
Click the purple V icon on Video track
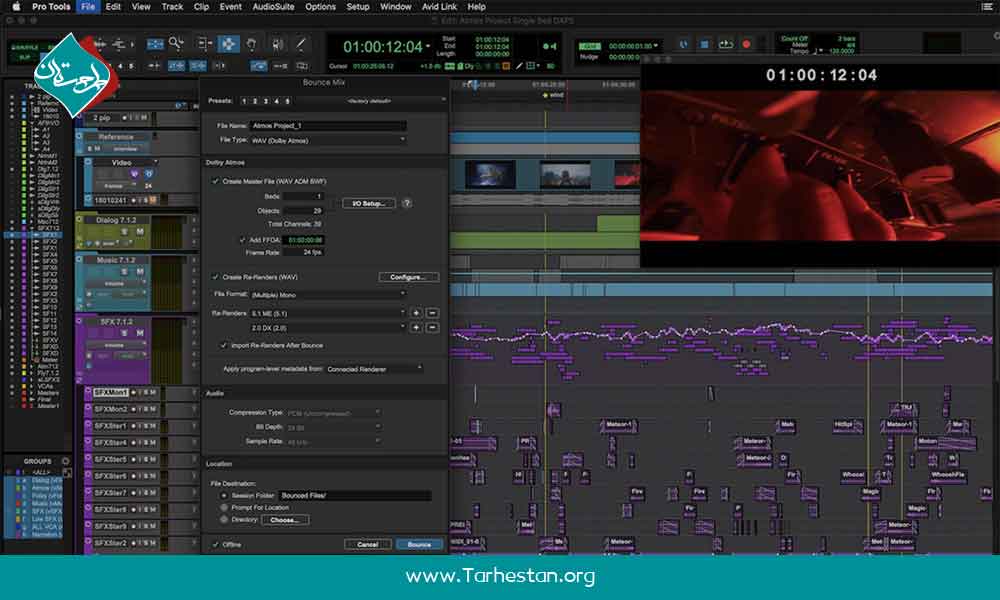tap(135, 173)
